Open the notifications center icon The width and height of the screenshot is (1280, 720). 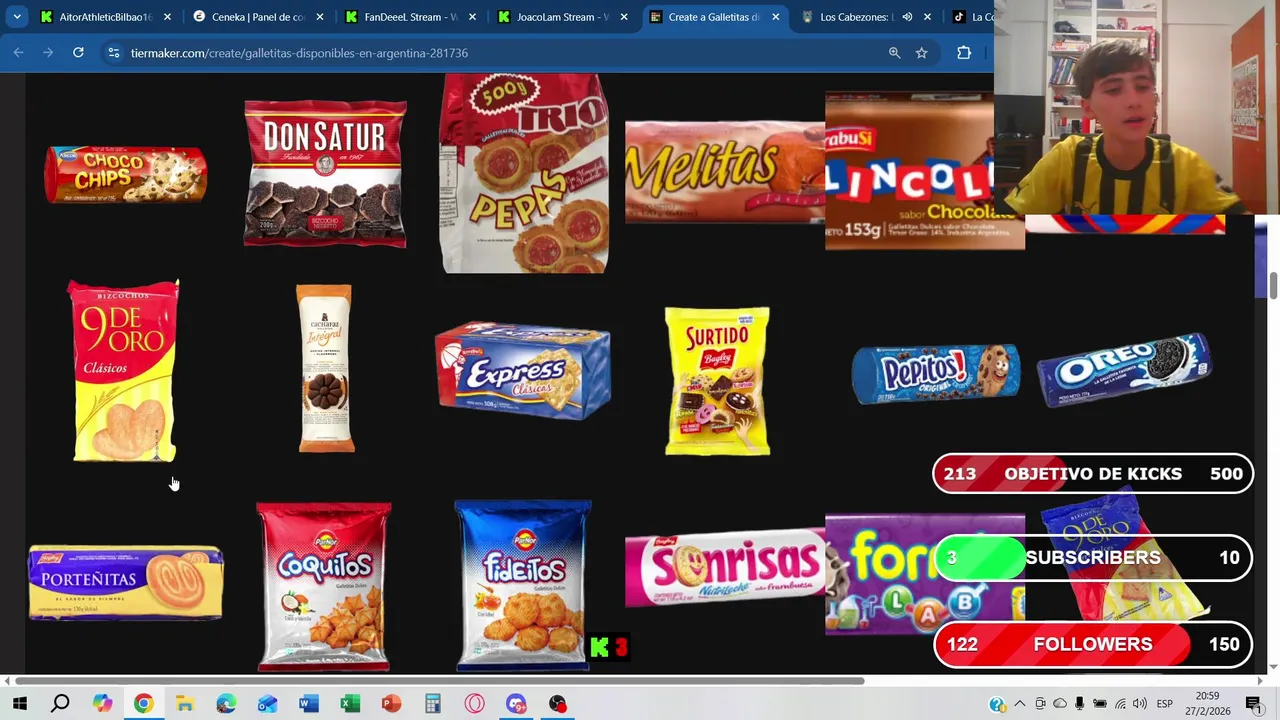coord(1253,703)
